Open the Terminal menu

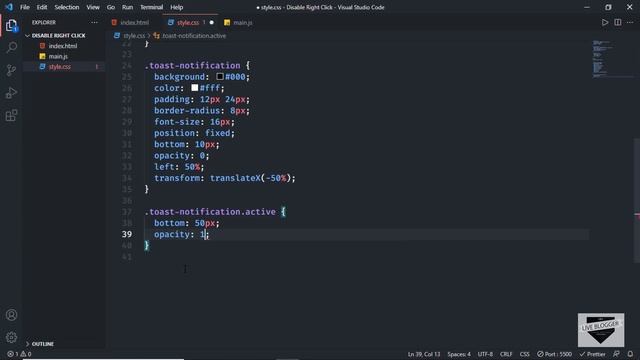point(151,7)
